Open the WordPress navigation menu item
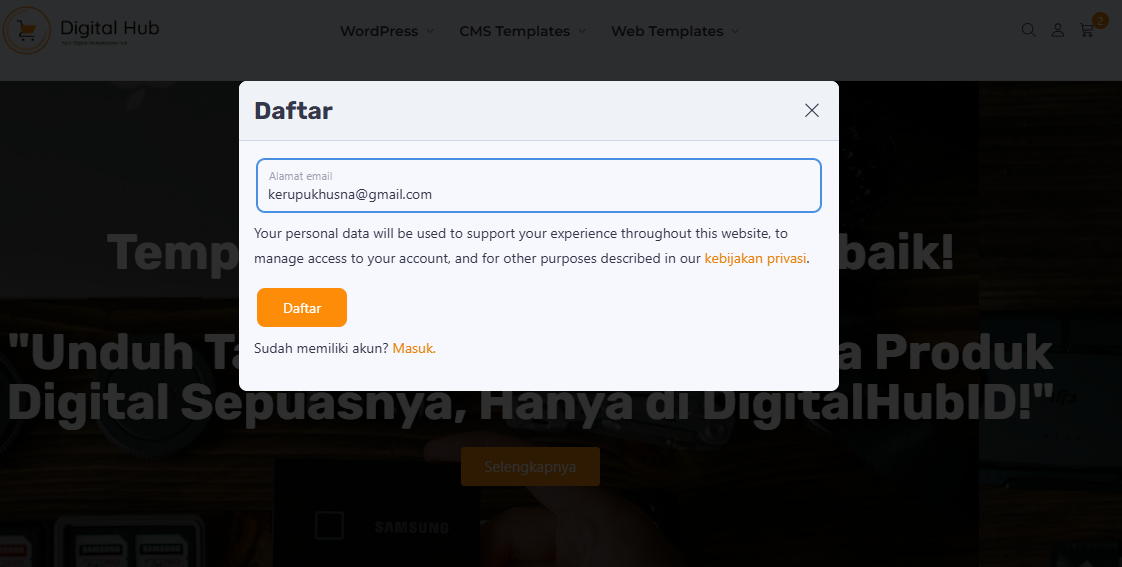 [379, 32]
